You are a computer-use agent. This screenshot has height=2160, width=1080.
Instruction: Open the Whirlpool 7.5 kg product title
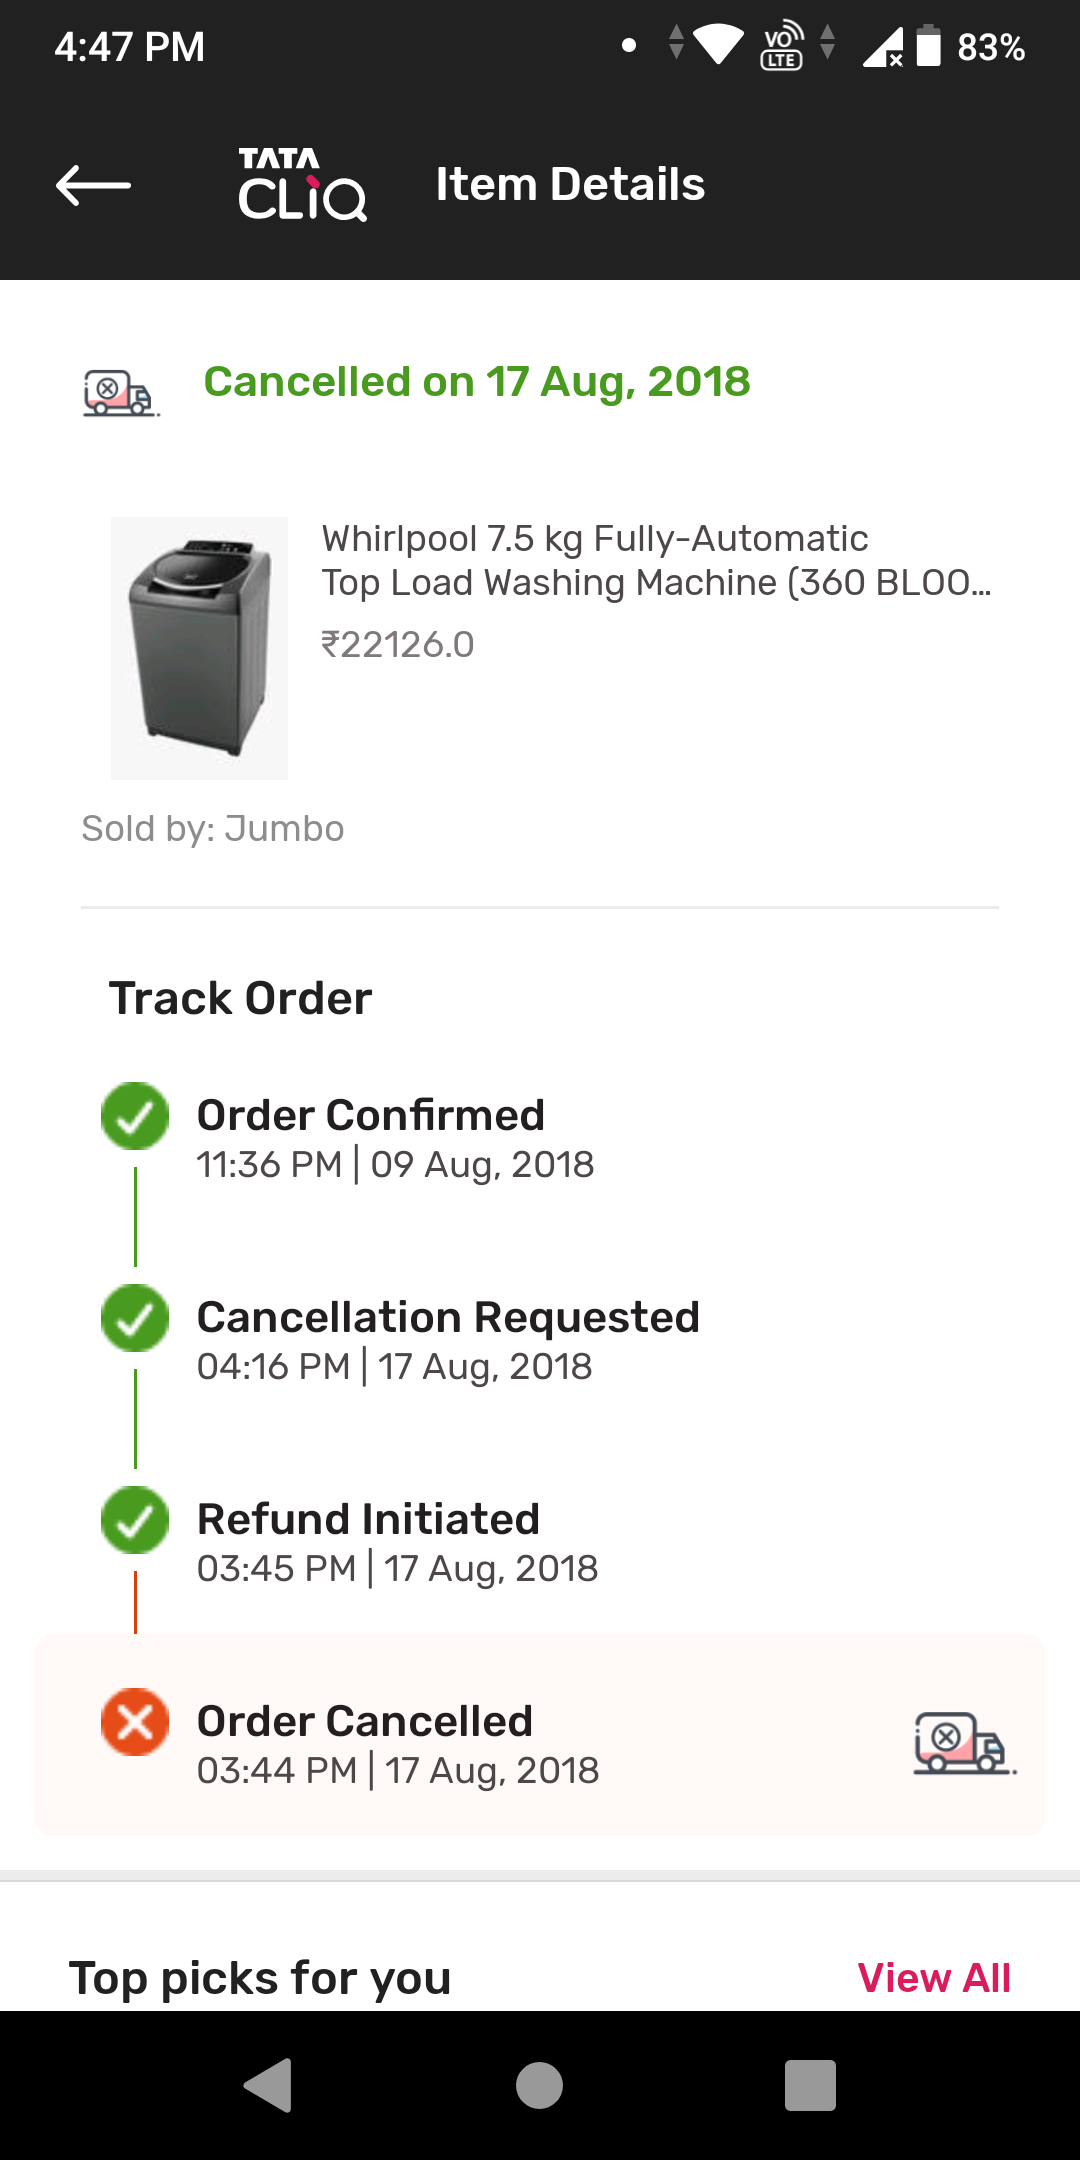pos(655,560)
